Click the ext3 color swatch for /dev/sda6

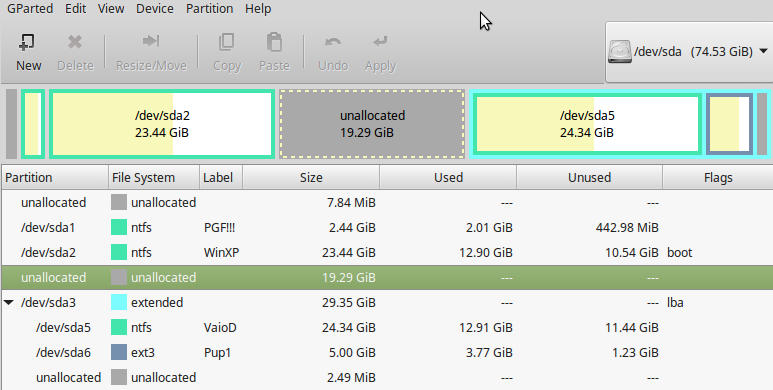coord(119,353)
